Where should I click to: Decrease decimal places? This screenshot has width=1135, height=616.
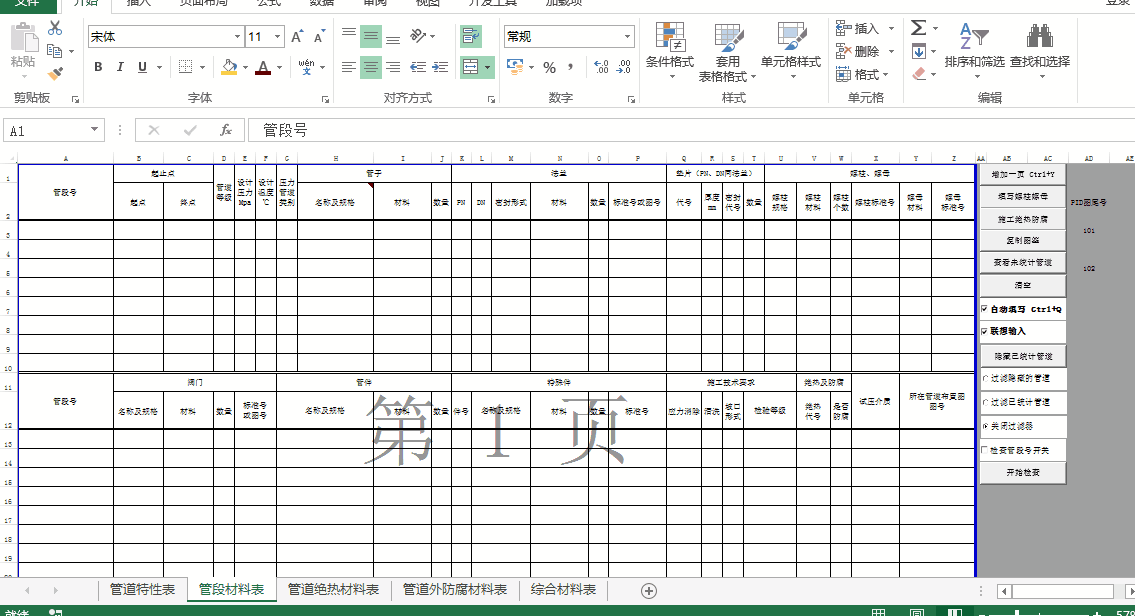624,67
